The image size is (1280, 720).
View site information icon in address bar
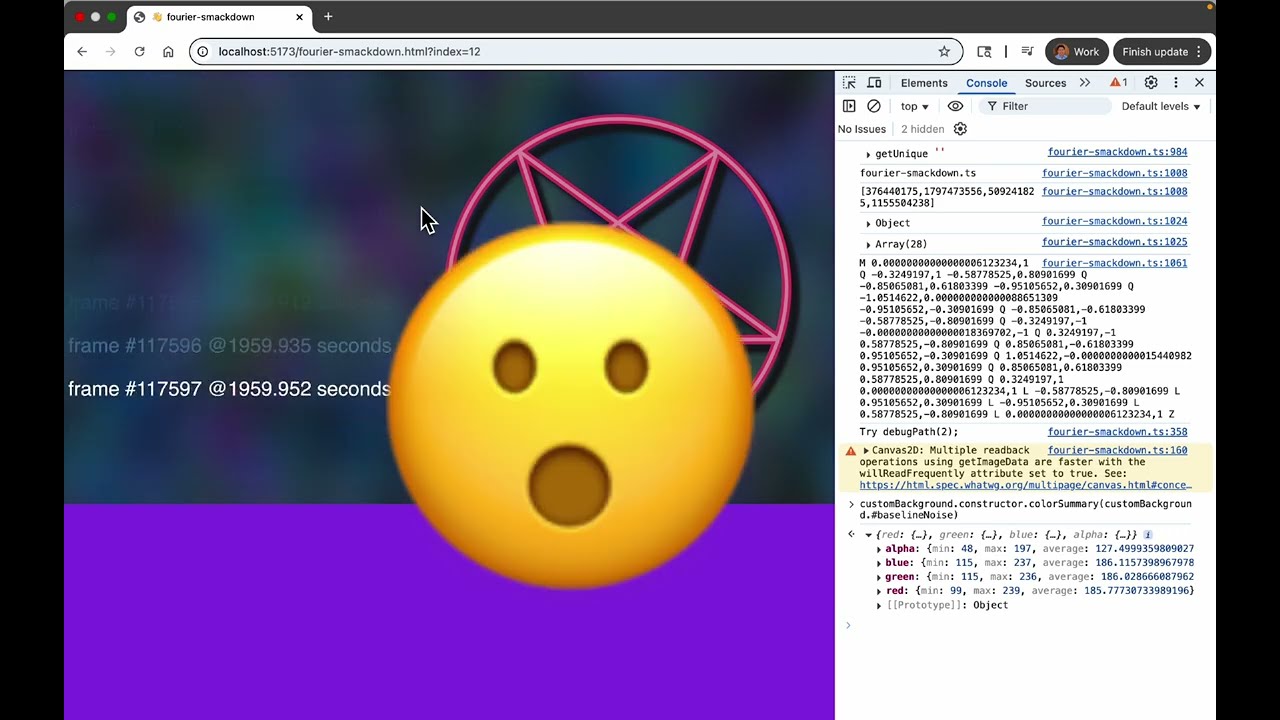(x=203, y=52)
